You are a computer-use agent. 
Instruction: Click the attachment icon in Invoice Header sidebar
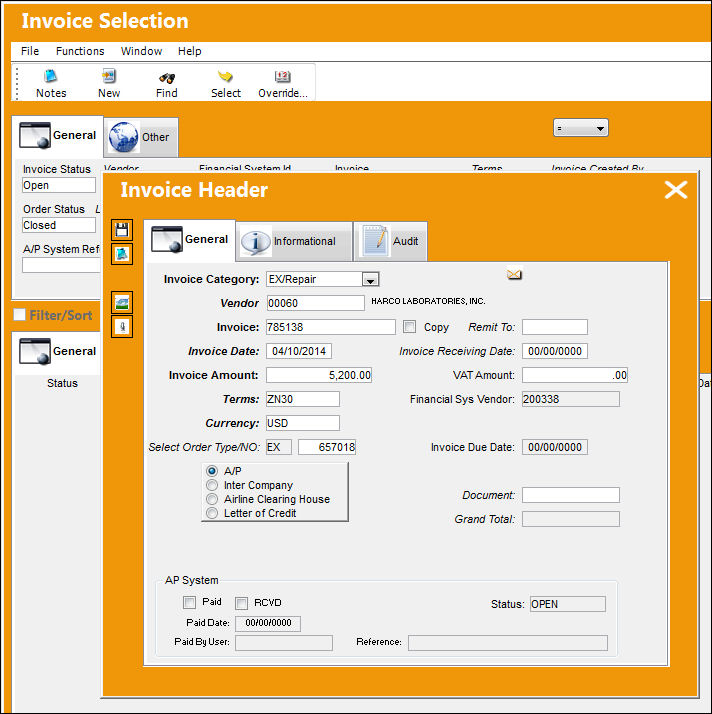click(122, 326)
